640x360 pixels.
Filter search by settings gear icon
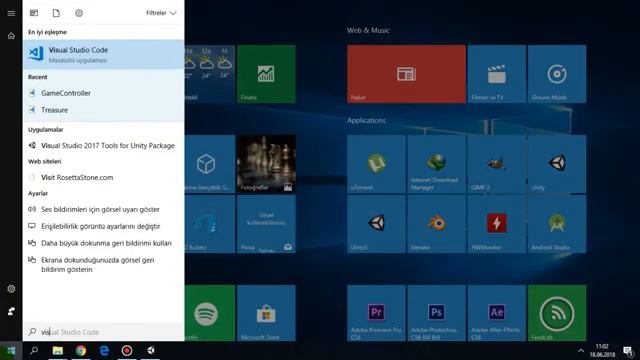pyautogui.click(x=79, y=13)
